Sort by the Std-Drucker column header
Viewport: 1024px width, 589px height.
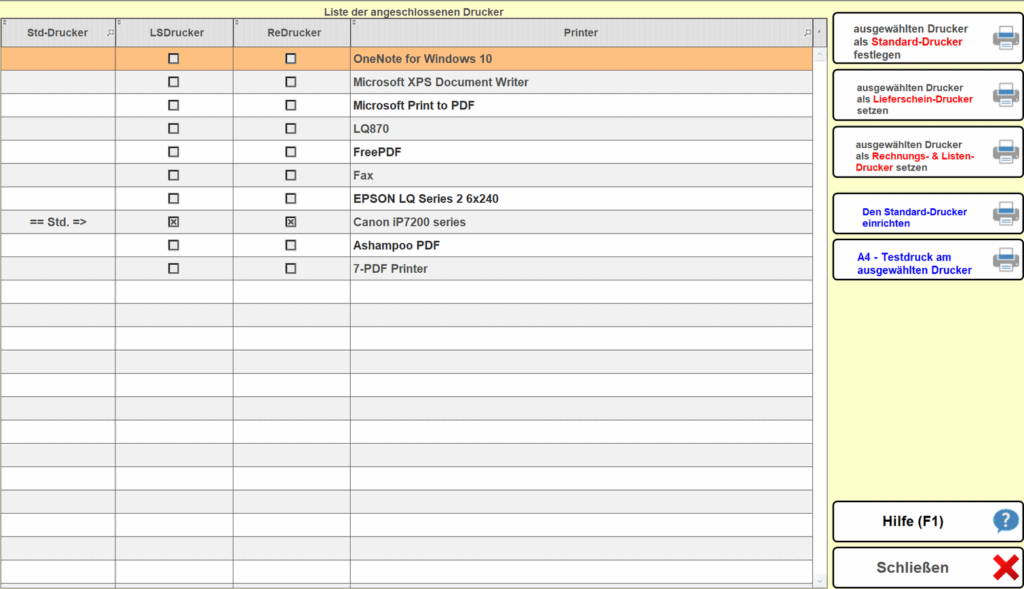click(57, 33)
